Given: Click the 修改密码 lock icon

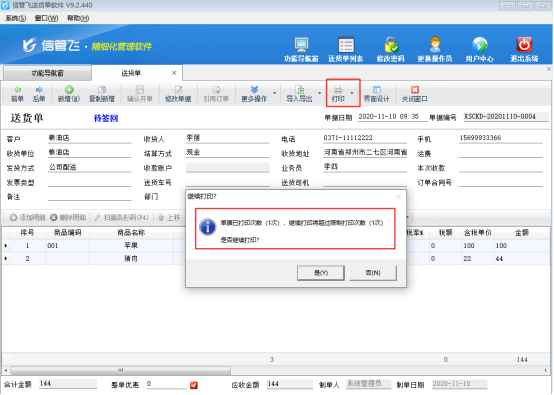Looking at the screenshot, I should click(391, 45).
